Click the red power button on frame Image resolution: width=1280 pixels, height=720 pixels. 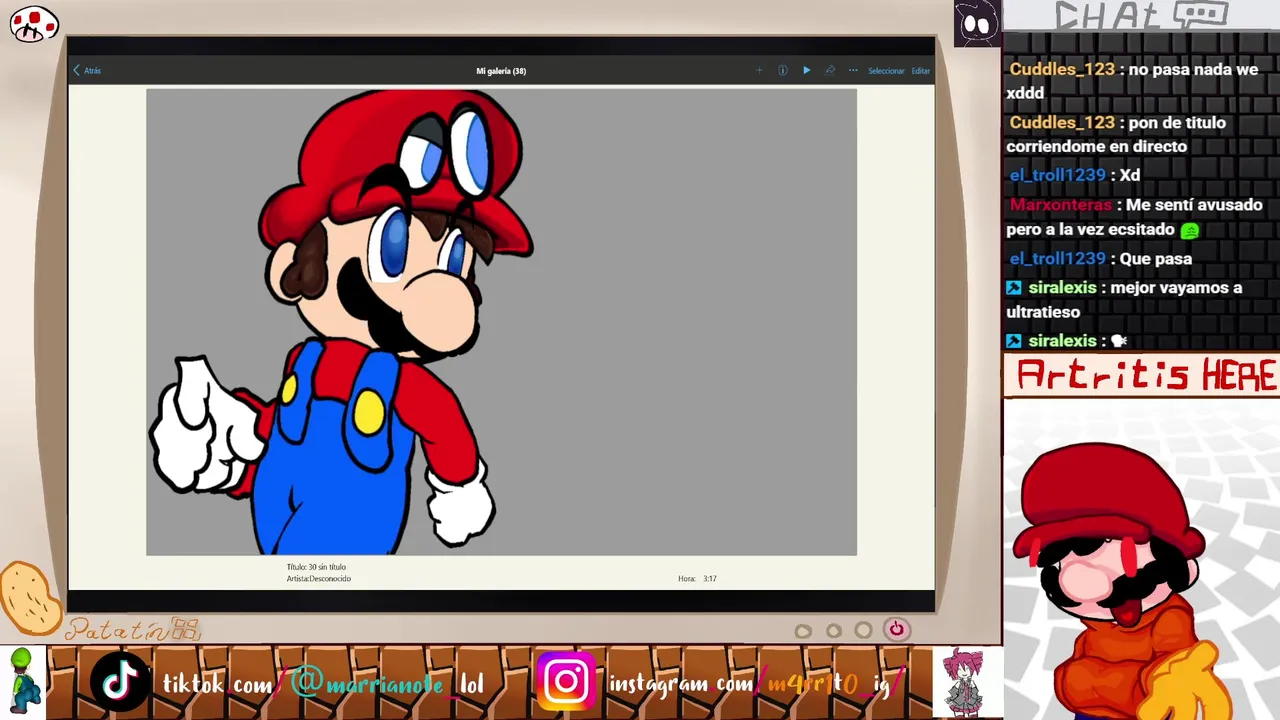point(896,629)
